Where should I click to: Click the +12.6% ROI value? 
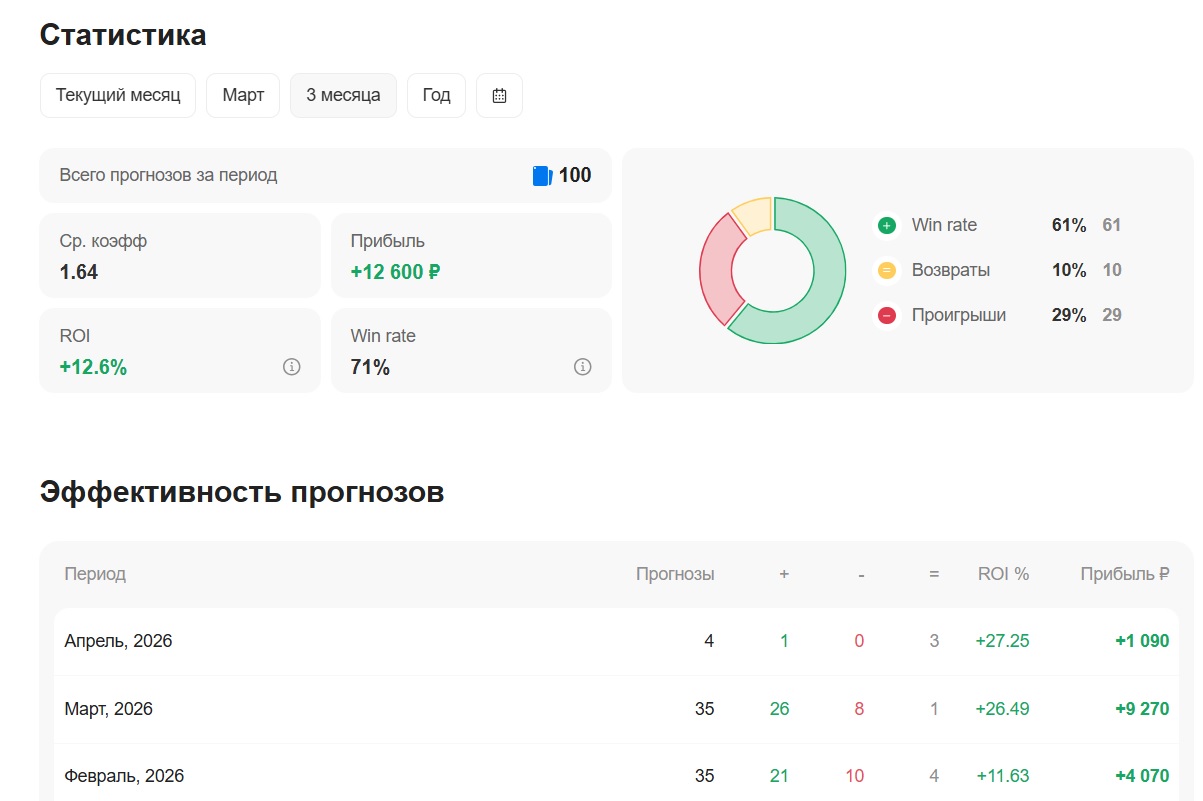click(x=93, y=367)
